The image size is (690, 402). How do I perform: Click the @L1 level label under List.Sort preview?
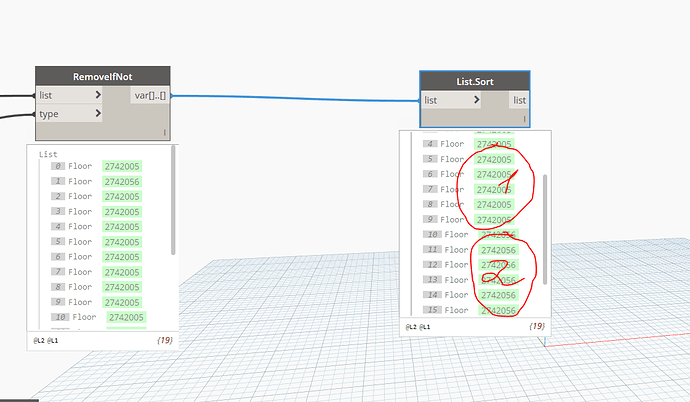point(425,327)
